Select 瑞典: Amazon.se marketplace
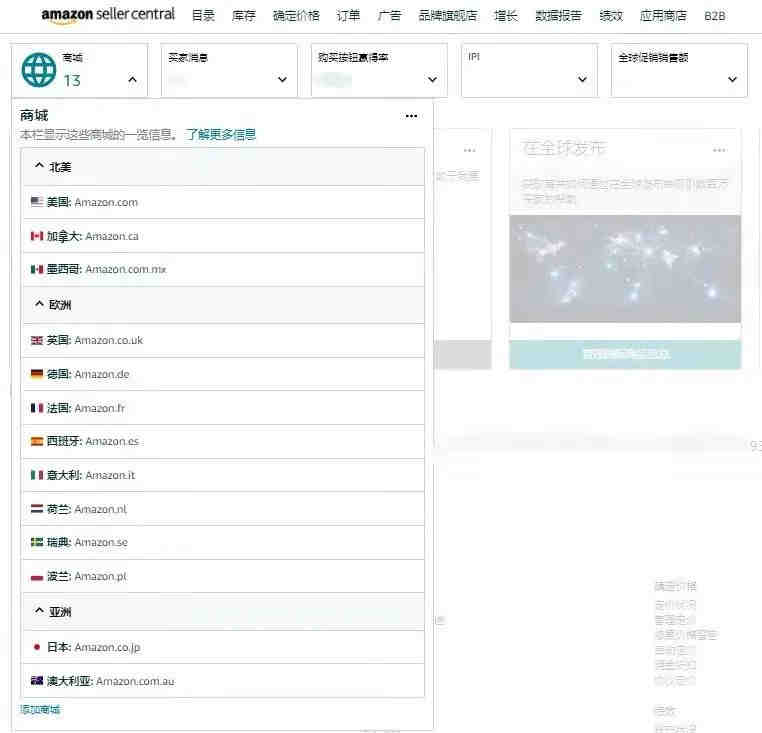Image resolution: width=762 pixels, height=733 pixels. 223,542
